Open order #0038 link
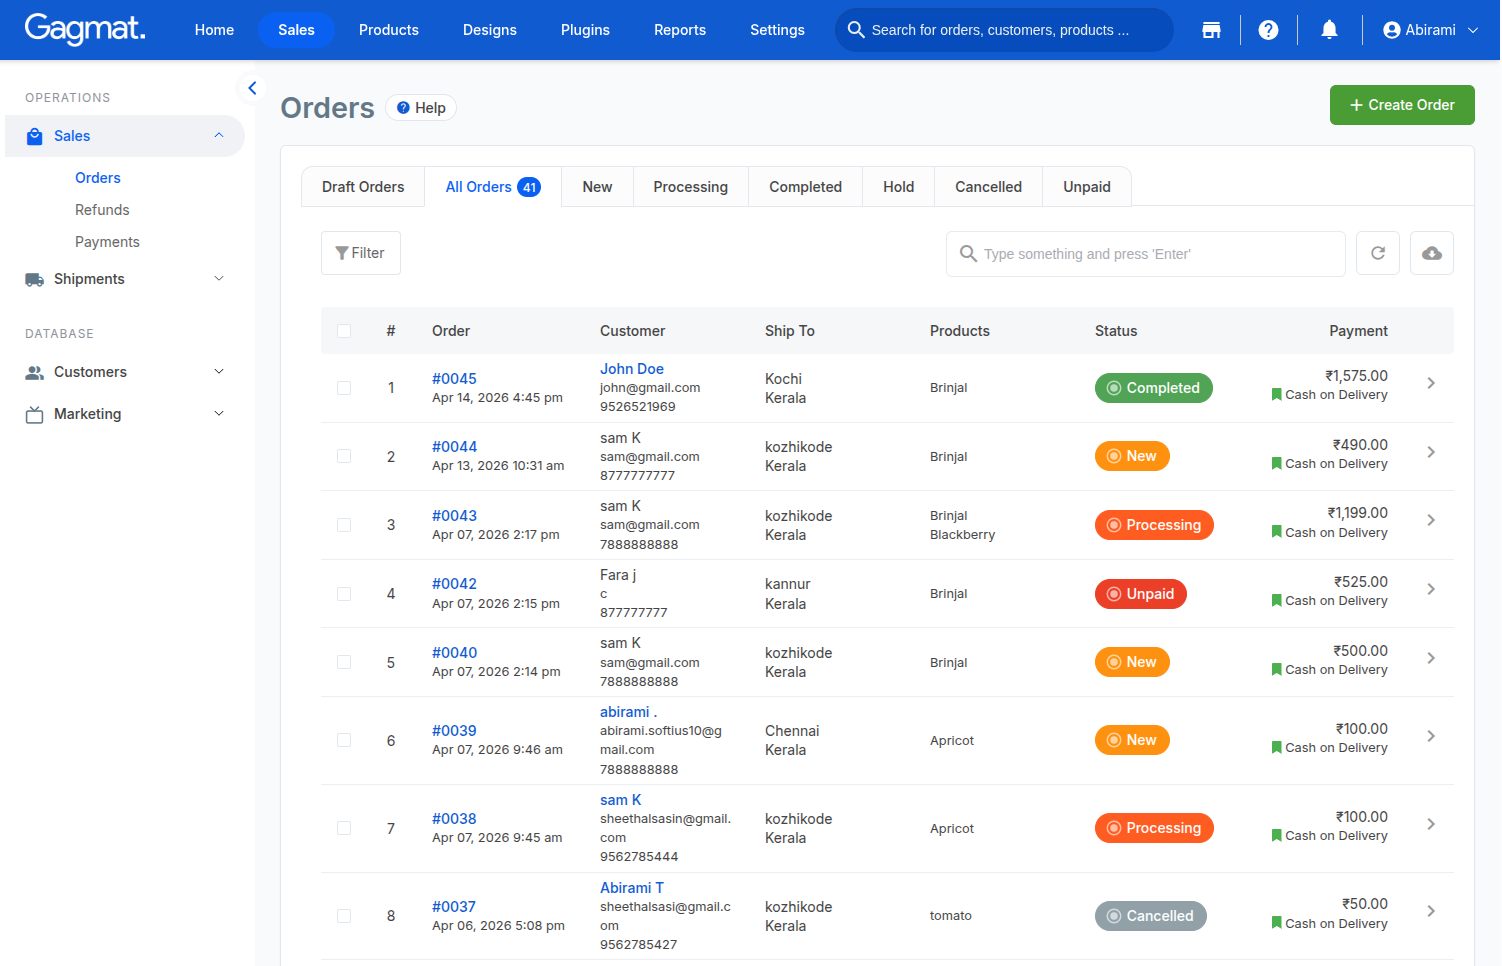Screen dimensions: 1502x966 [454, 819]
